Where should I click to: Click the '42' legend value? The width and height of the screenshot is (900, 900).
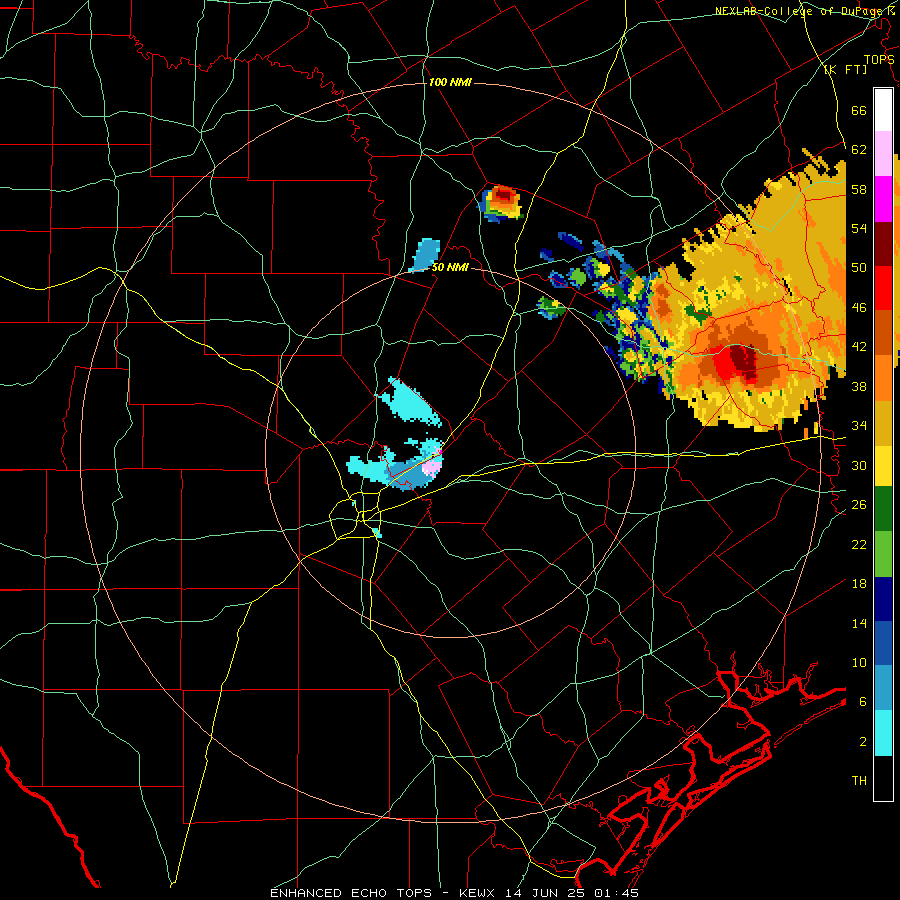(859, 347)
